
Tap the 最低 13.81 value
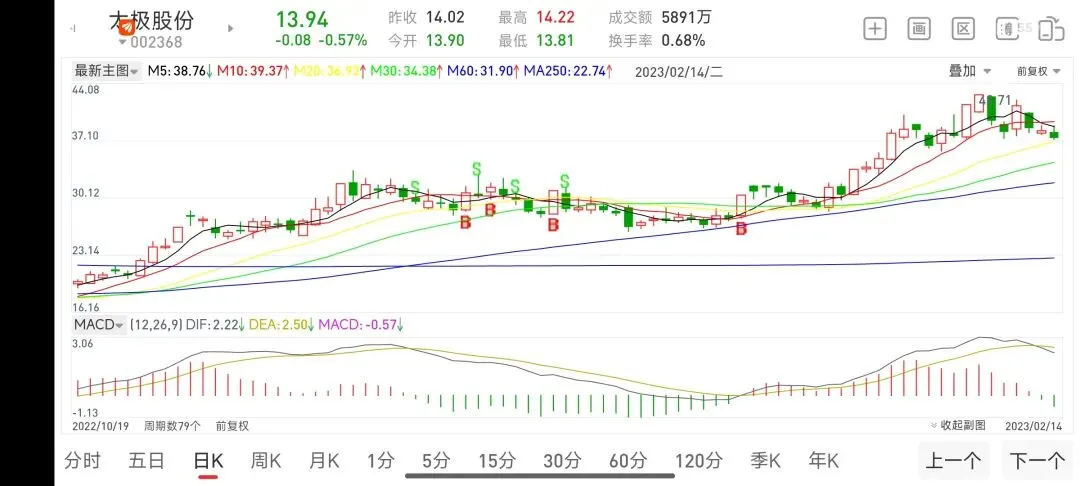pyautogui.click(x=555, y=41)
